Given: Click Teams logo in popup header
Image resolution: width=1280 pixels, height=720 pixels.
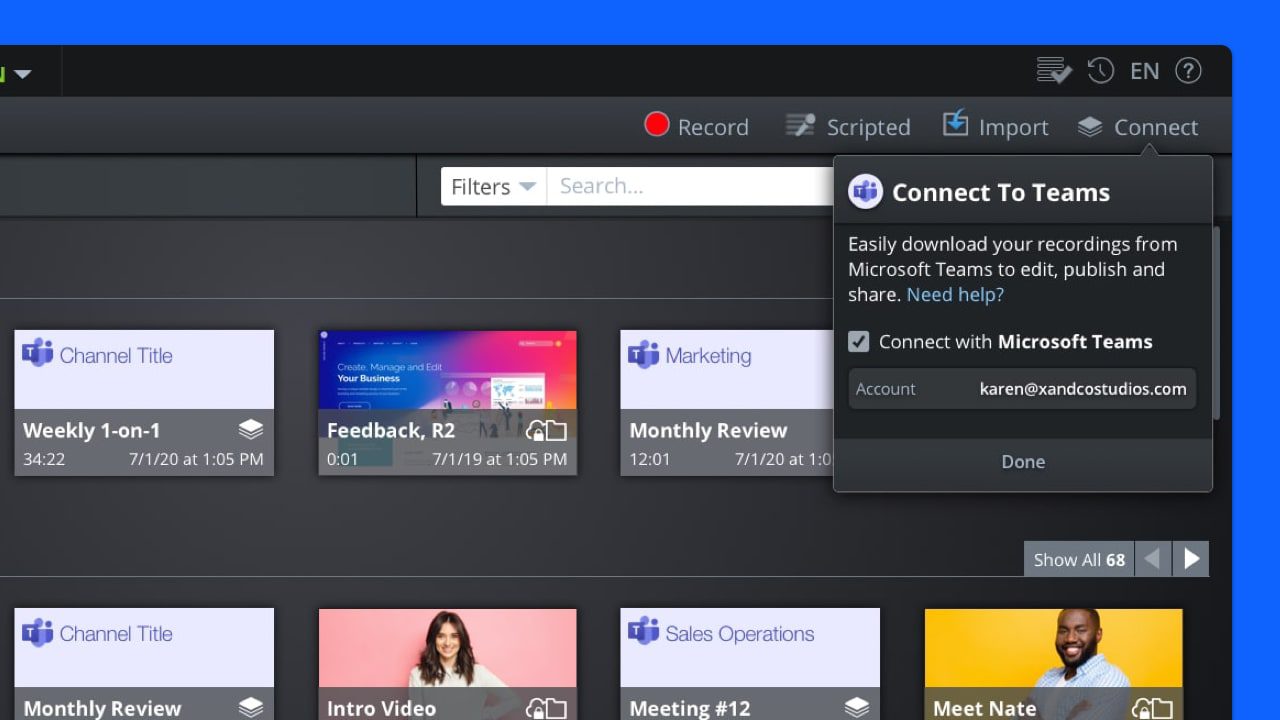Looking at the screenshot, I should pos(865,192).
